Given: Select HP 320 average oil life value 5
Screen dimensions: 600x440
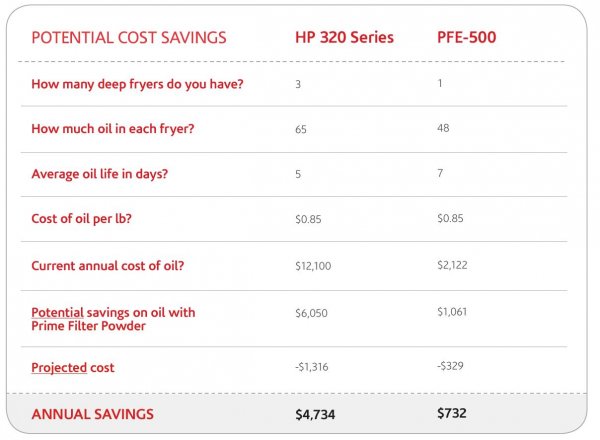Looking at the screenshot, I should [x=298, y=174].
